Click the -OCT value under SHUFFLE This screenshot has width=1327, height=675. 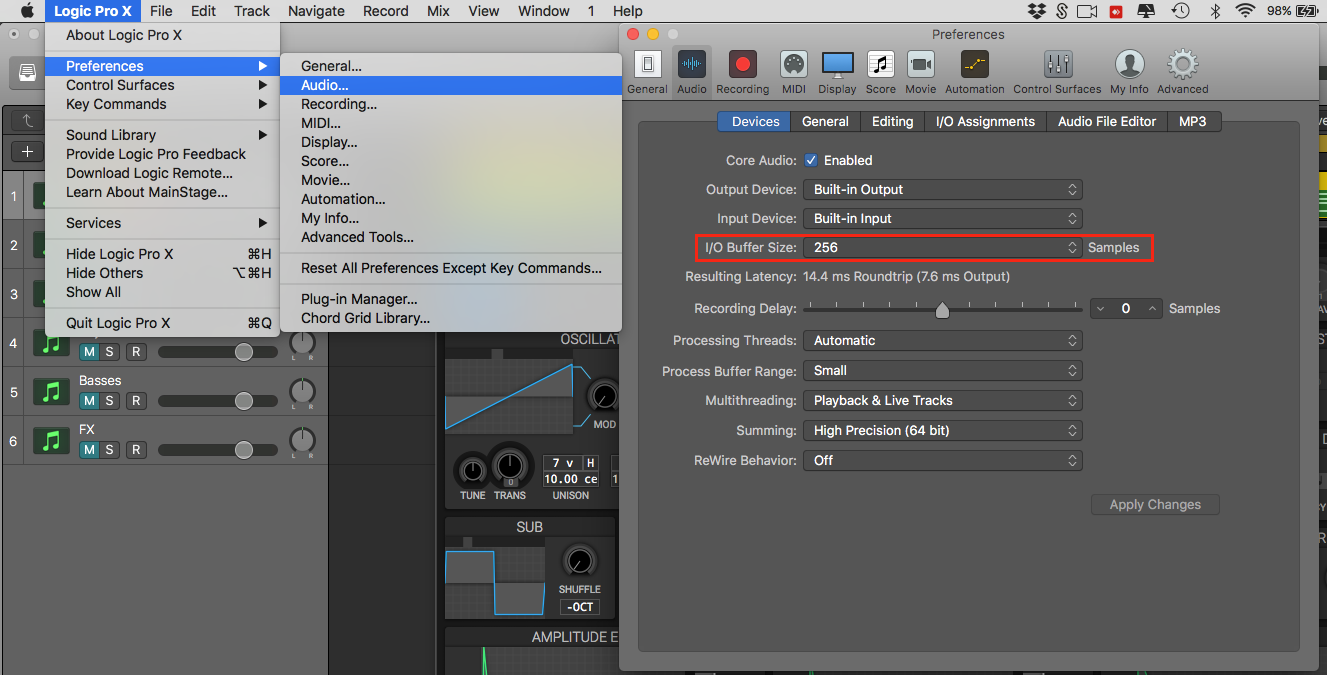click(580, 607)
